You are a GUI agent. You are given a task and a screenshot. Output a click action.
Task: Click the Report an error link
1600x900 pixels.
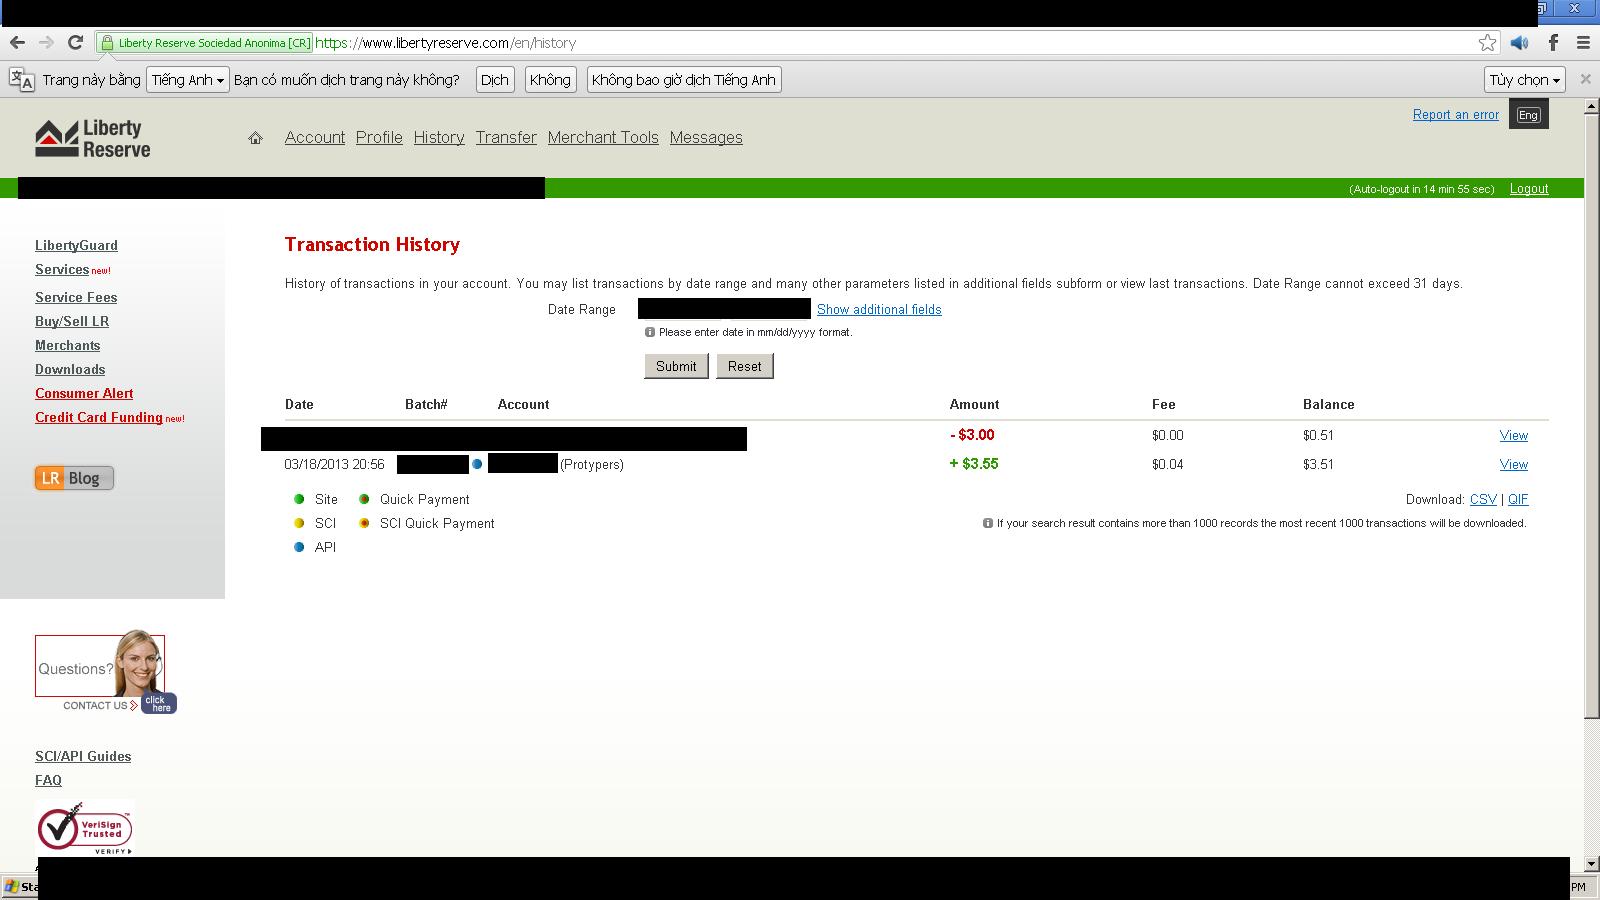[x=1456, y=115]
